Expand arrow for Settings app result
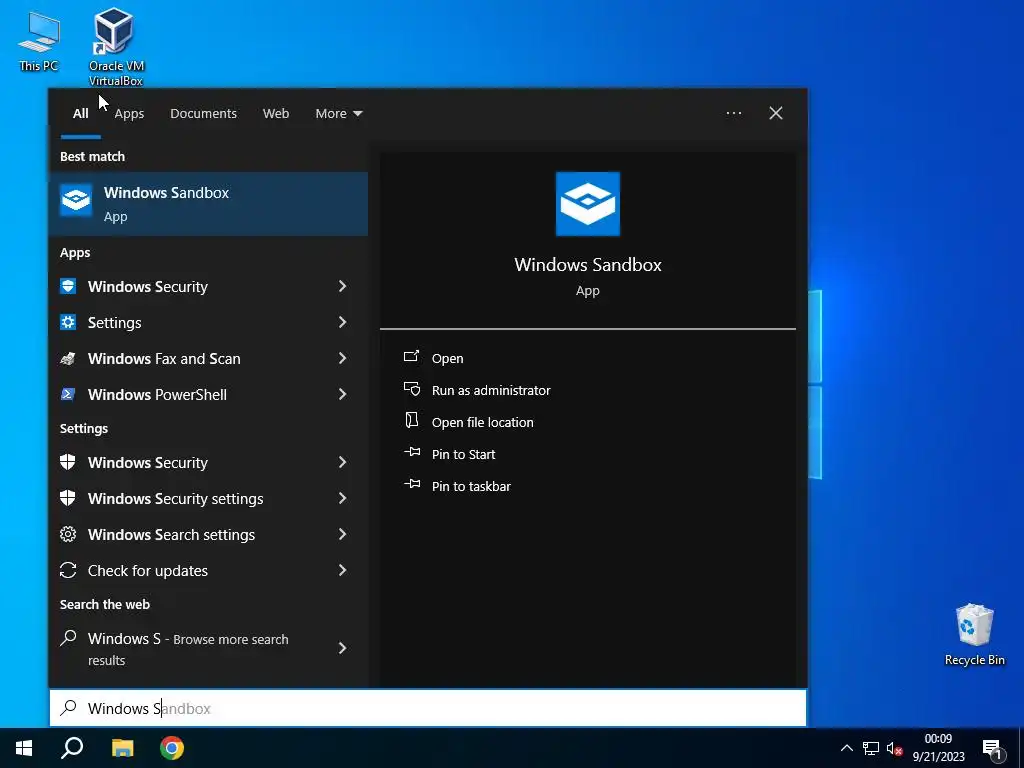Viewport: 1024px width, 768px height. point(342,322)
